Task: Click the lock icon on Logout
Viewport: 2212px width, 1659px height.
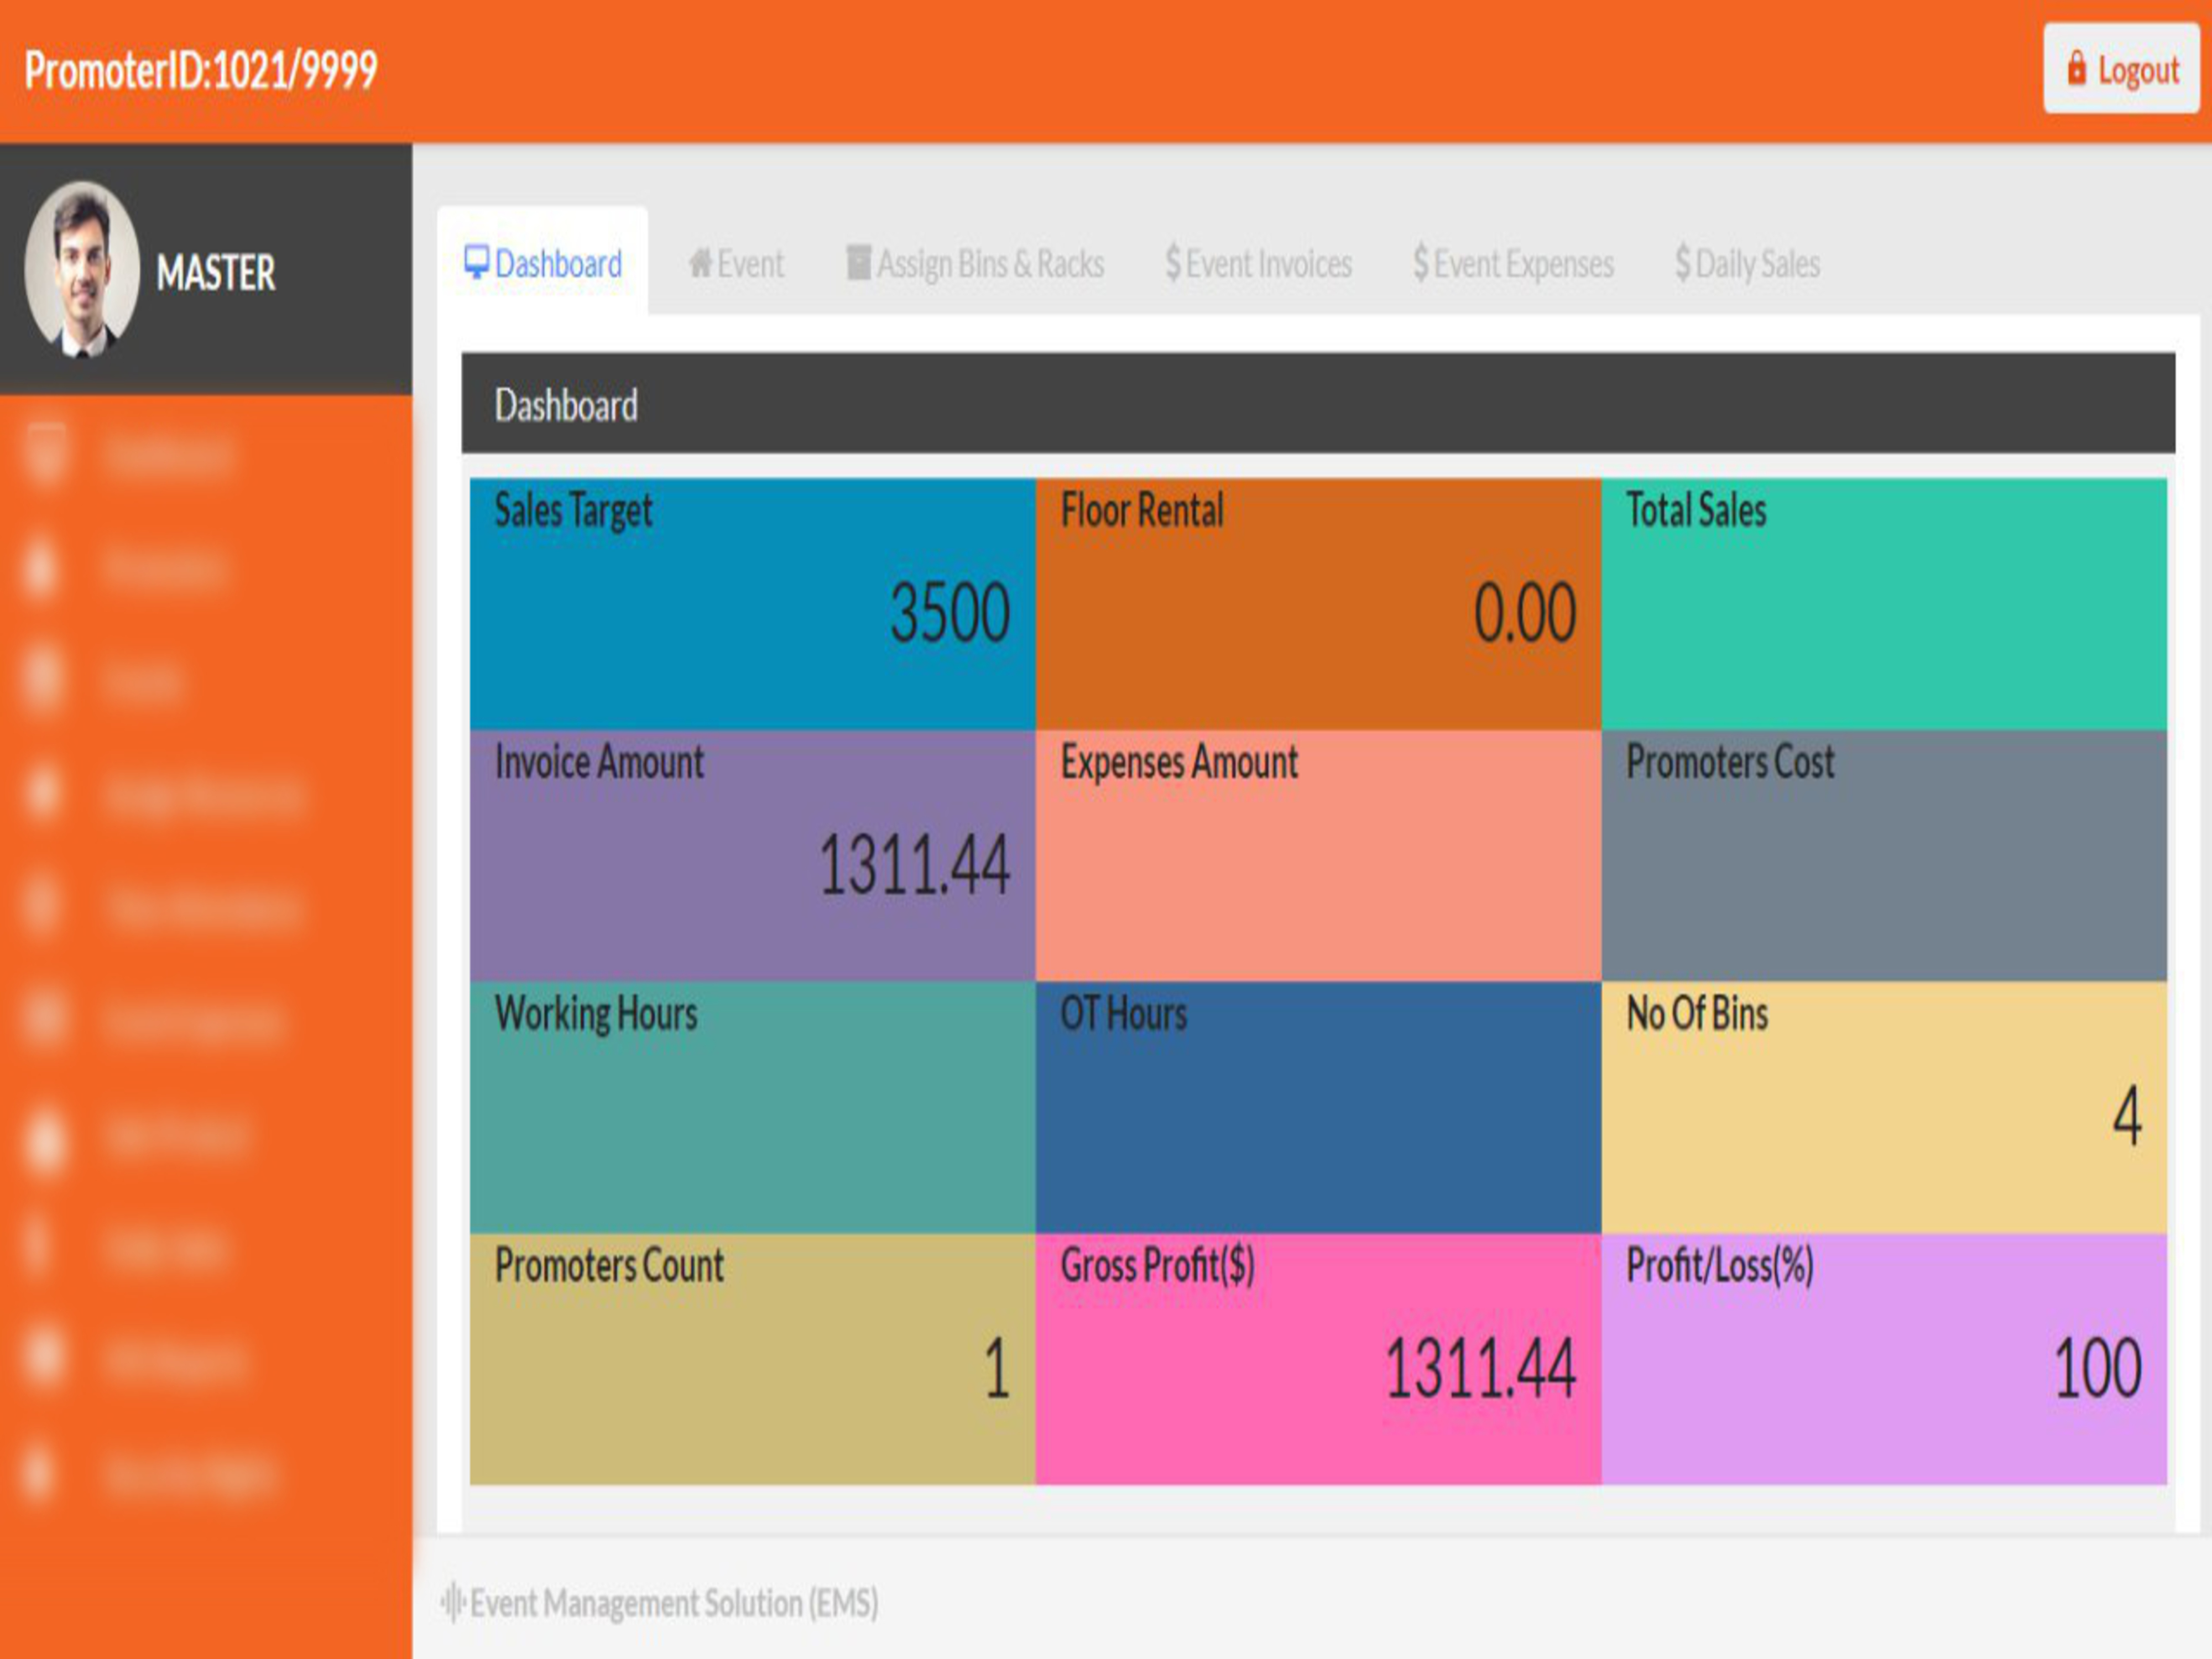Action: (2077, 69)
